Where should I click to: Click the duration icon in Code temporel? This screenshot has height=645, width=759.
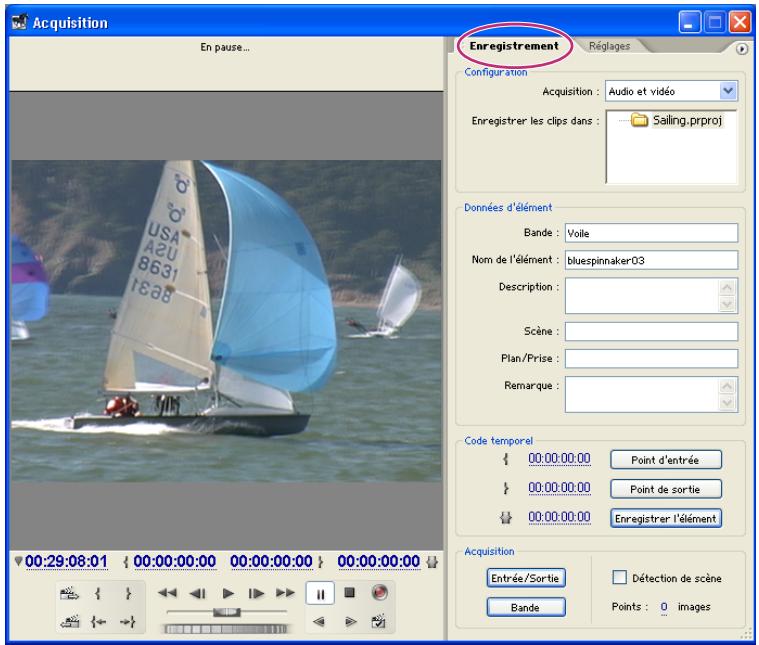pyautogui.click(x=506, y=518)
